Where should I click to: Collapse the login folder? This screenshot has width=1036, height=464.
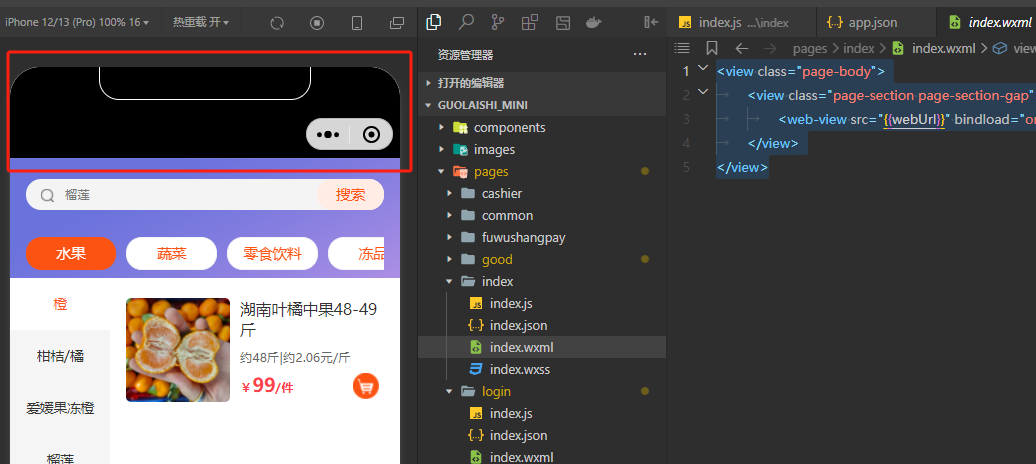click(x=542, y=391)
